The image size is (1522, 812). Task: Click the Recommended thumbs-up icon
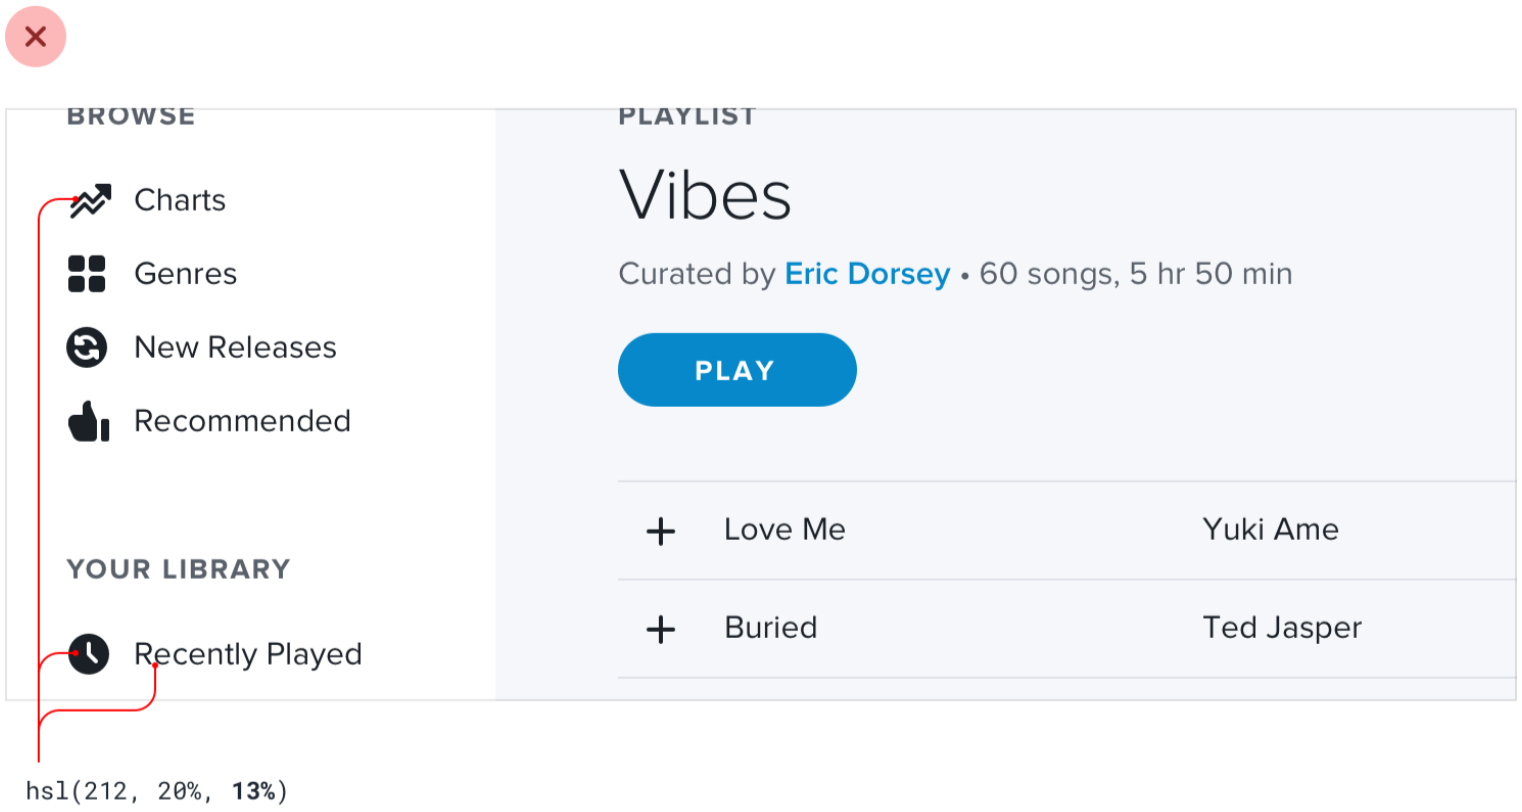(88, 422)
